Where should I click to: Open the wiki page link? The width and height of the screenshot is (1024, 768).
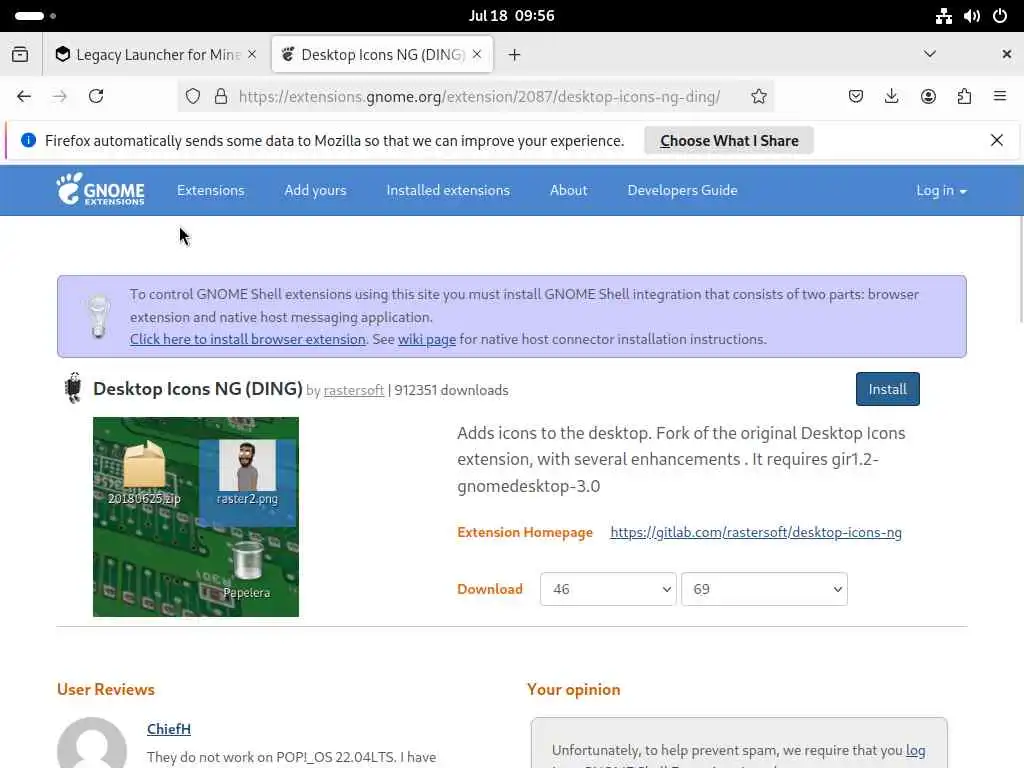coord(427,339)
